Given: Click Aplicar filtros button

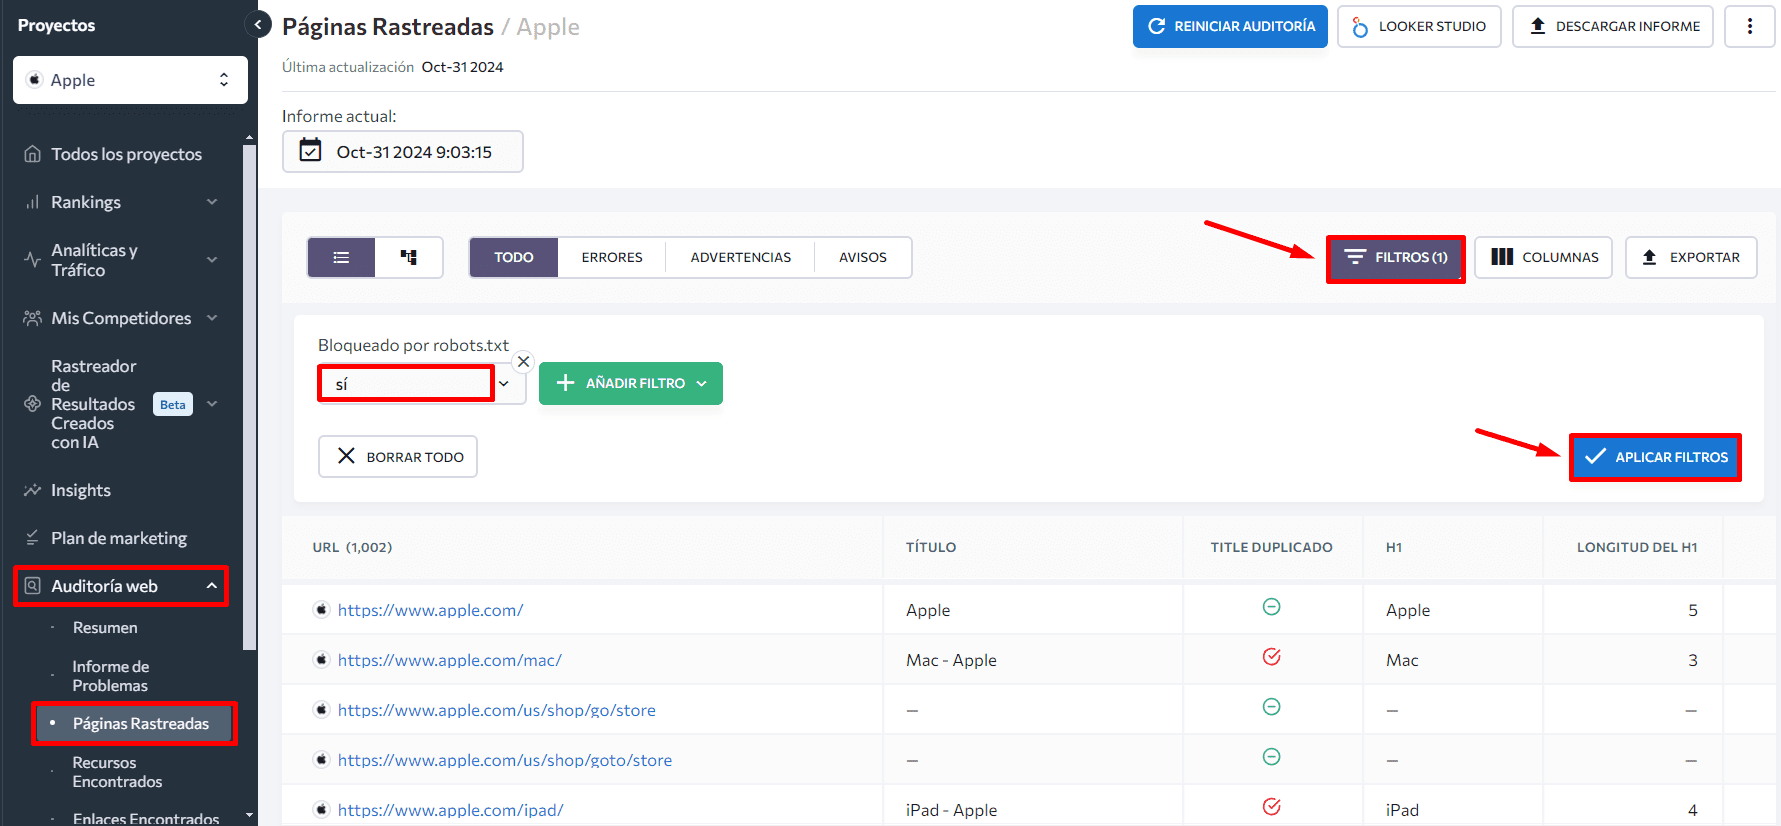Looking at the screenshot, I should point(1656,457).
